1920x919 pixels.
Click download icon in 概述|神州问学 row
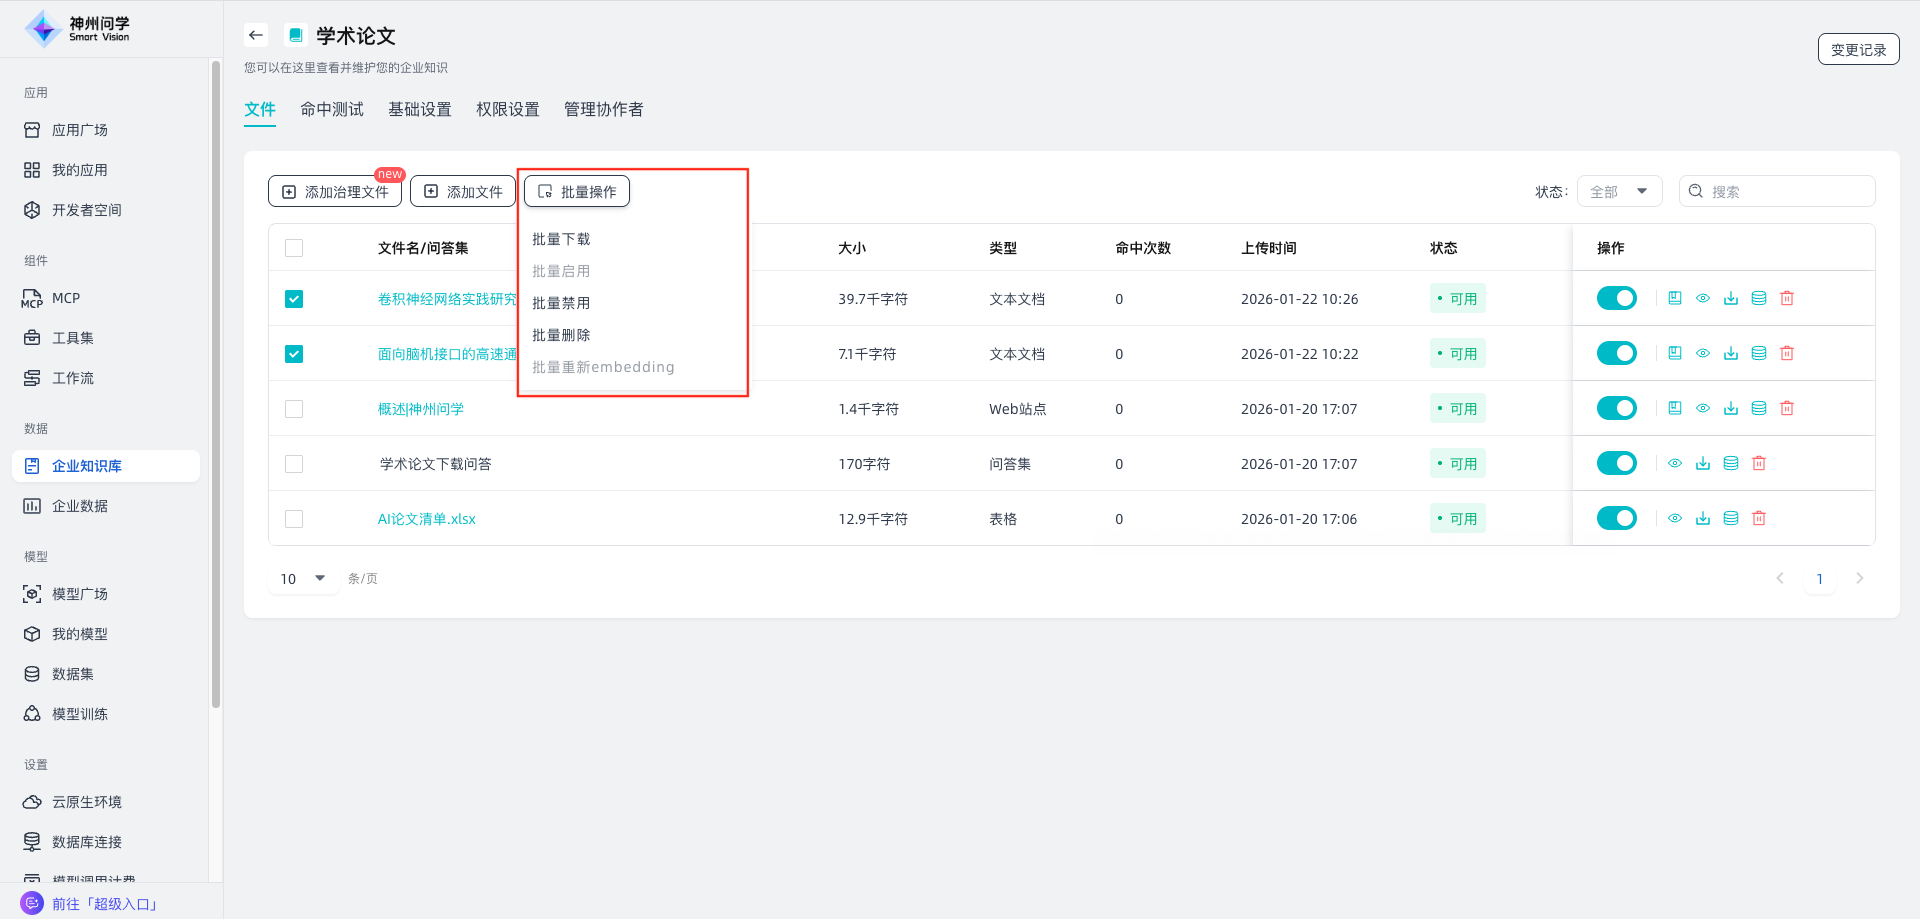point(1731,408)
